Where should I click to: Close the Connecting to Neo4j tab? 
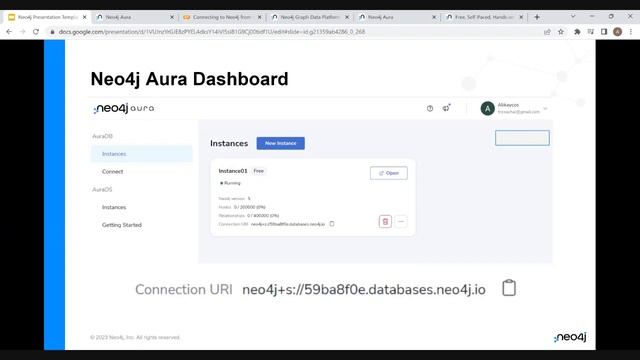point(260,17)
